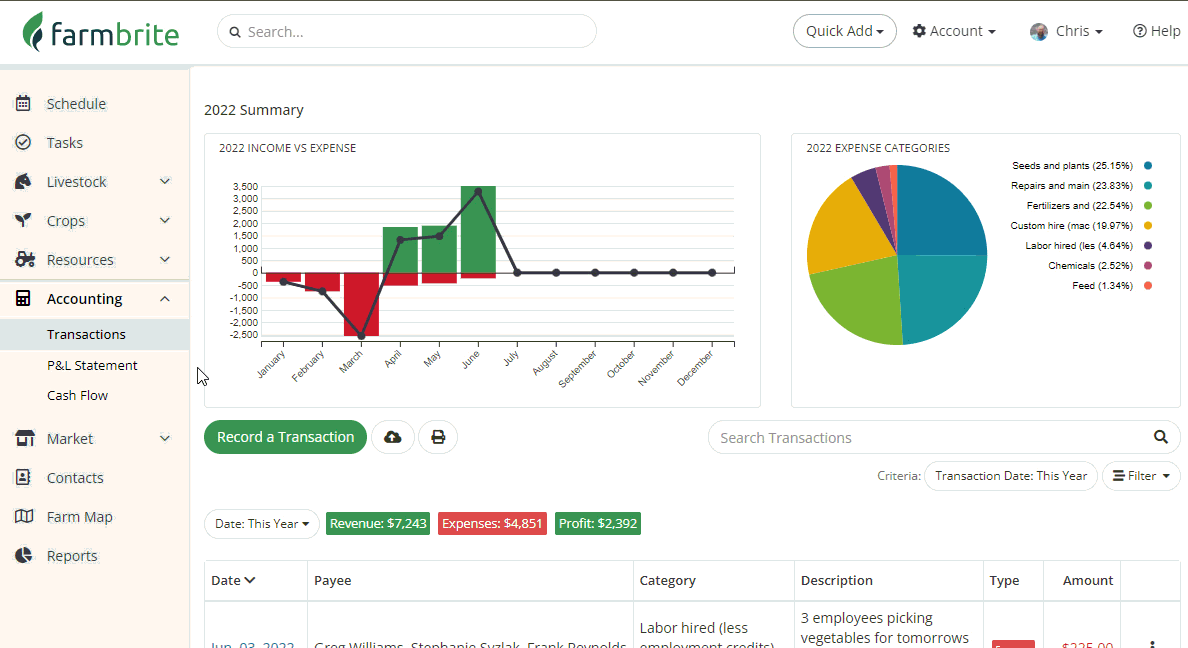Click the top Search input field

coord(407,32)
